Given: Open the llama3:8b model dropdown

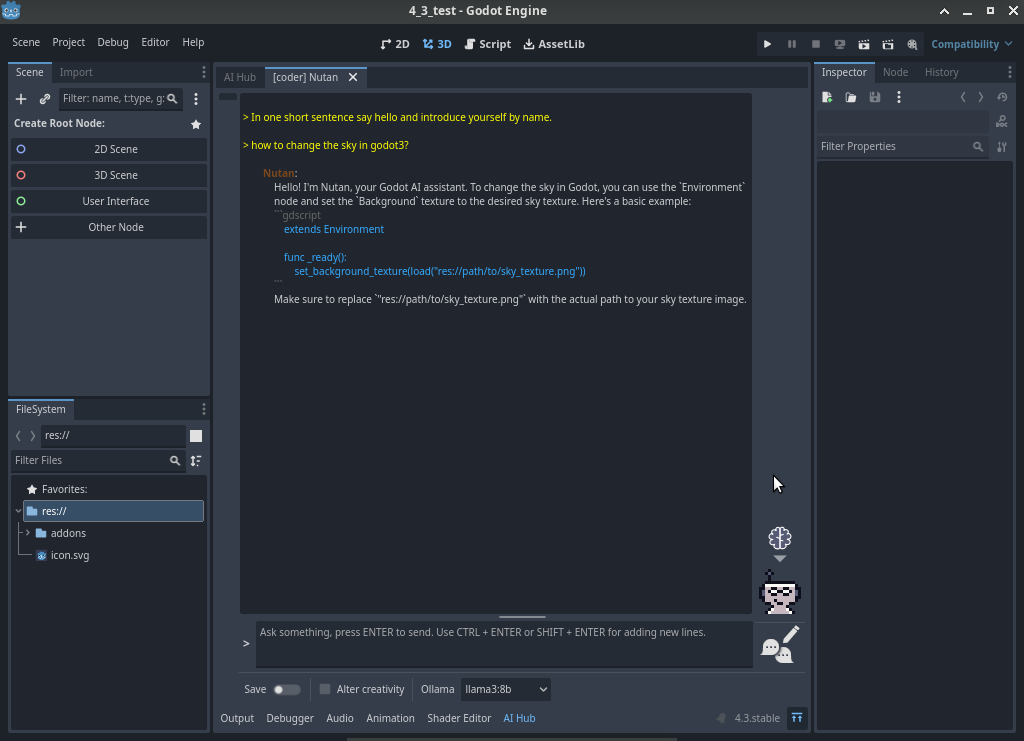Looking at the screenshot, I should coord(505,689).
